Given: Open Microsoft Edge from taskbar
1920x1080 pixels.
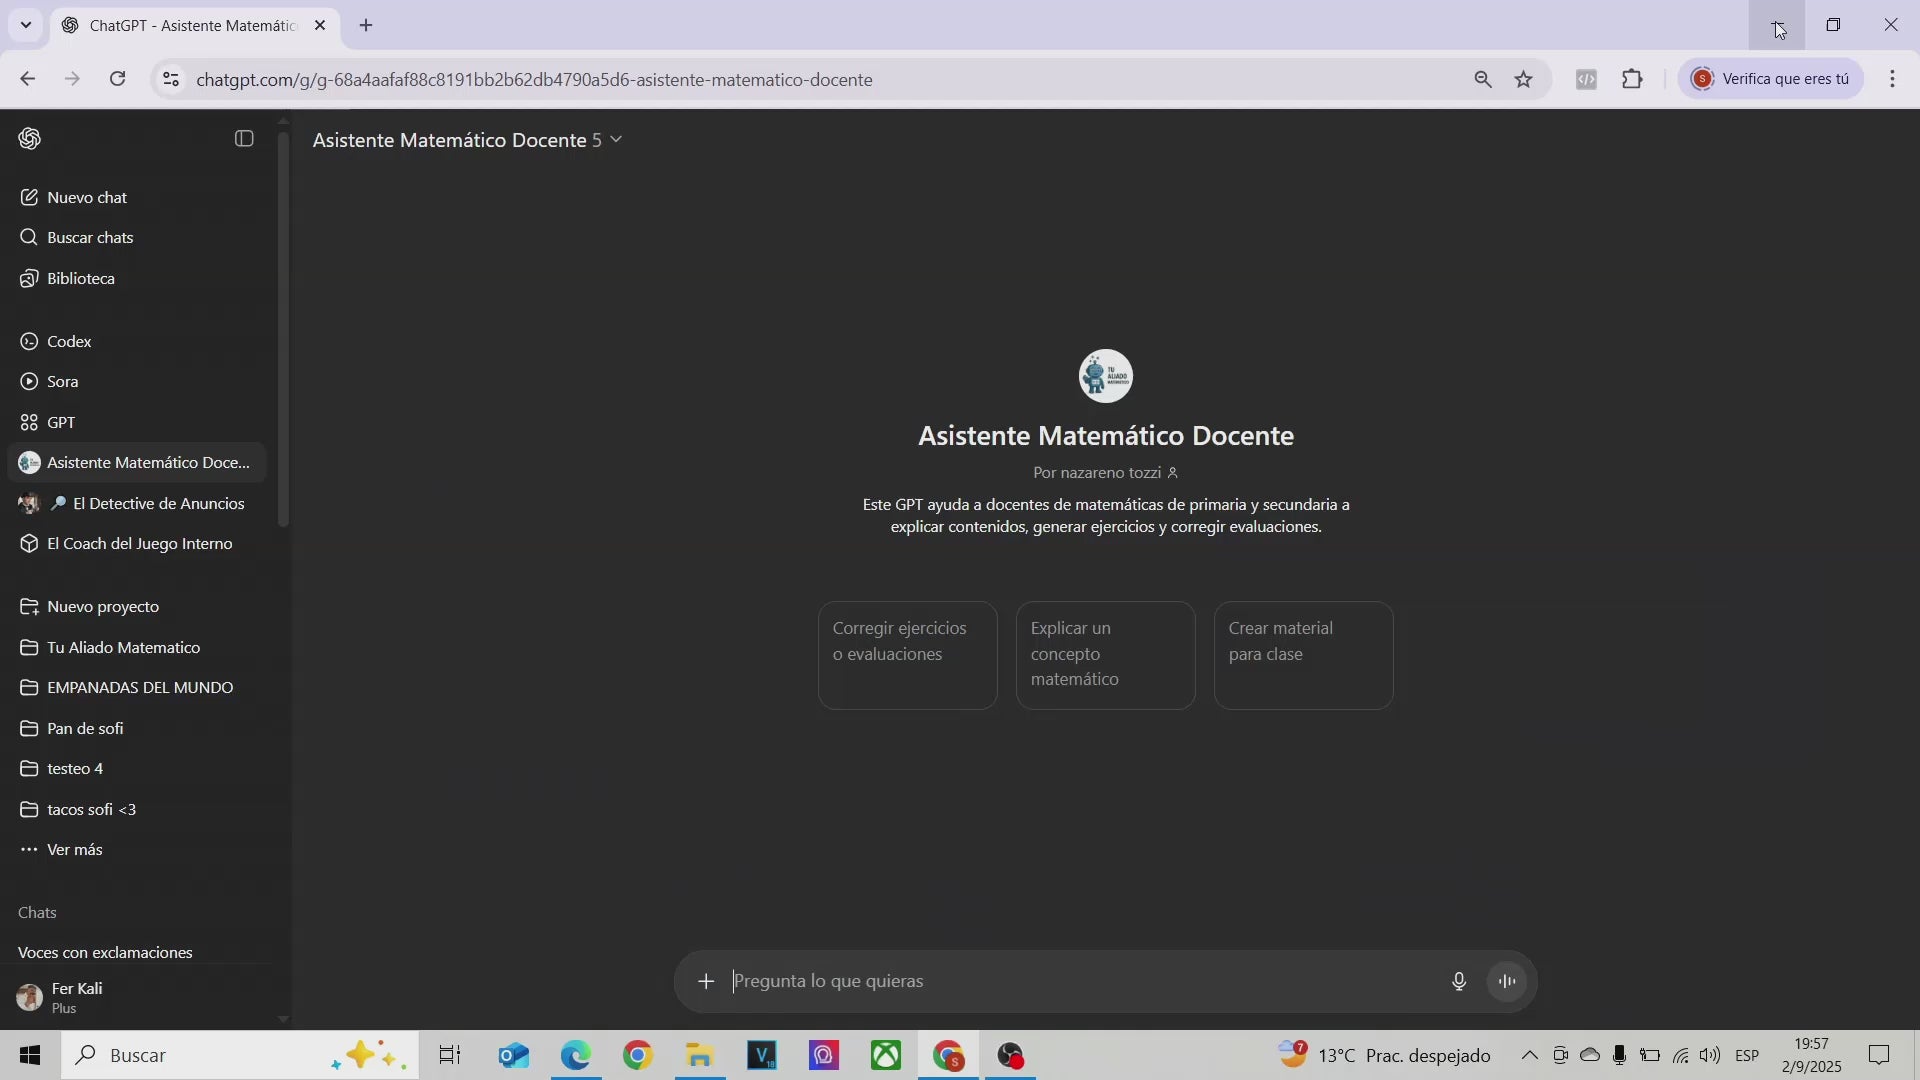Looking at the screenshot, I should (x=576, y=1056).
